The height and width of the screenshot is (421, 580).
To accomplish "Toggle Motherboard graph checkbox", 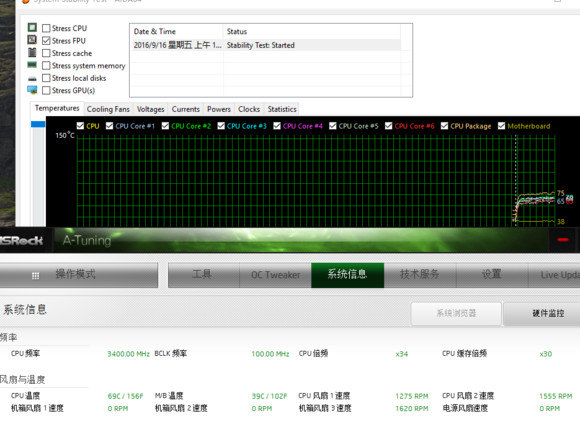I will pyautogui.click(x=502, y=126).
